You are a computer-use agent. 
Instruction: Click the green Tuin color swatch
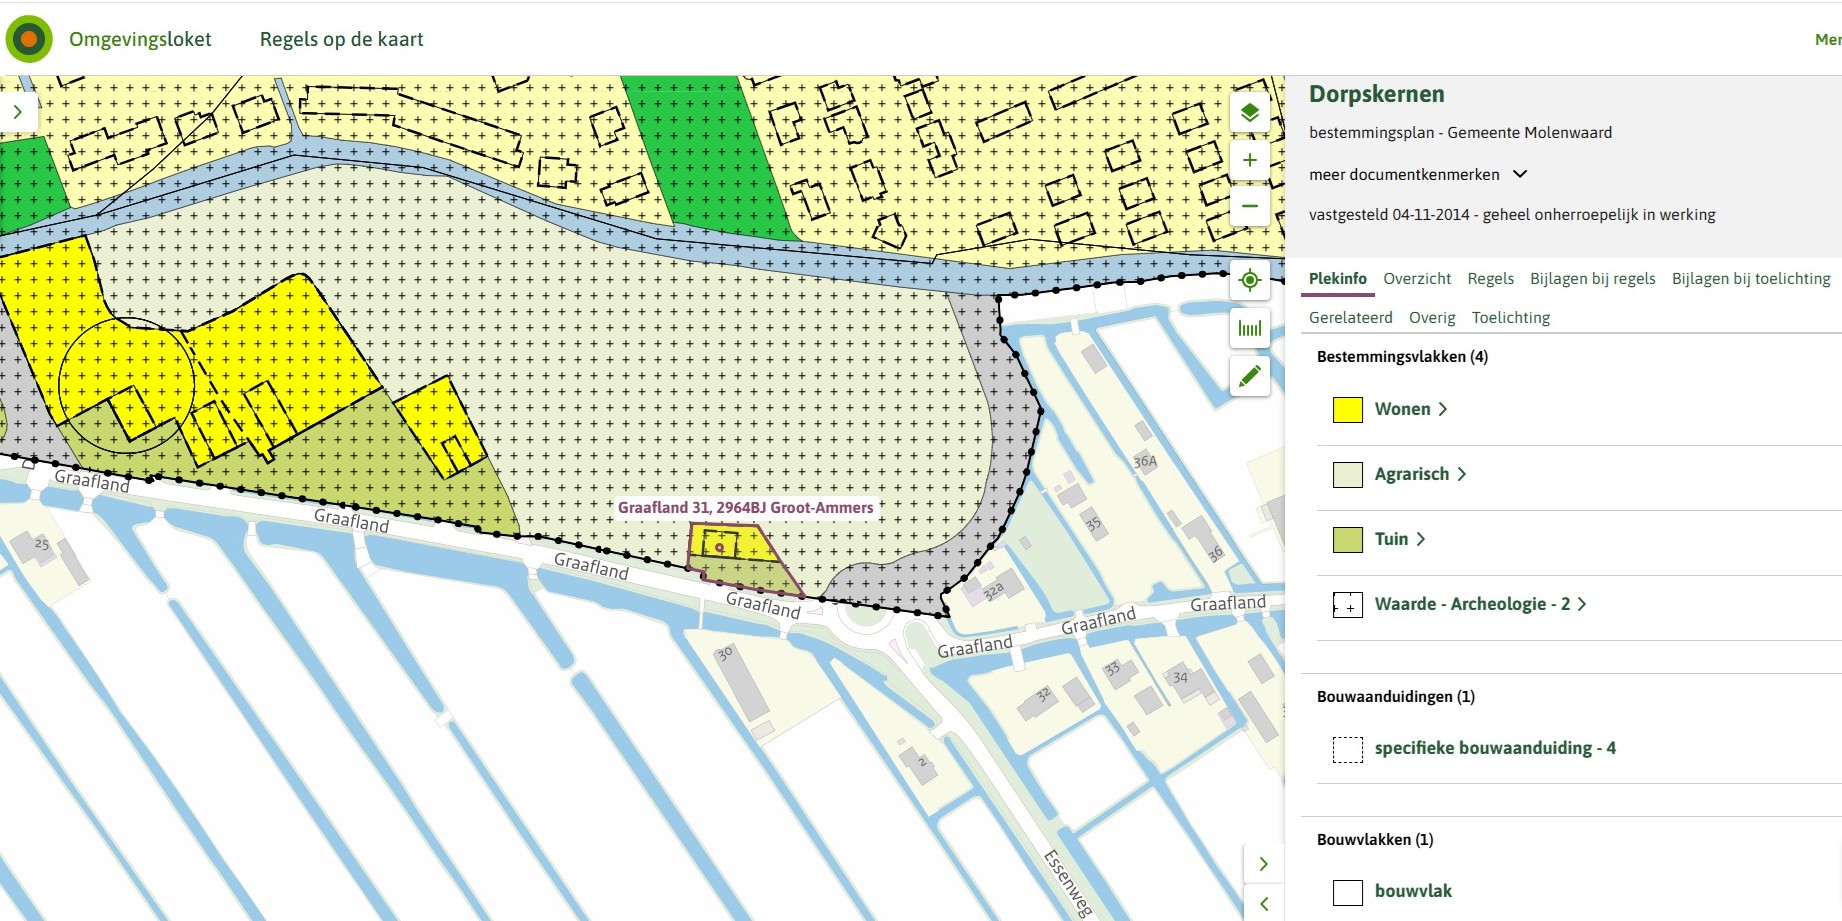[x=1347, y=540]
